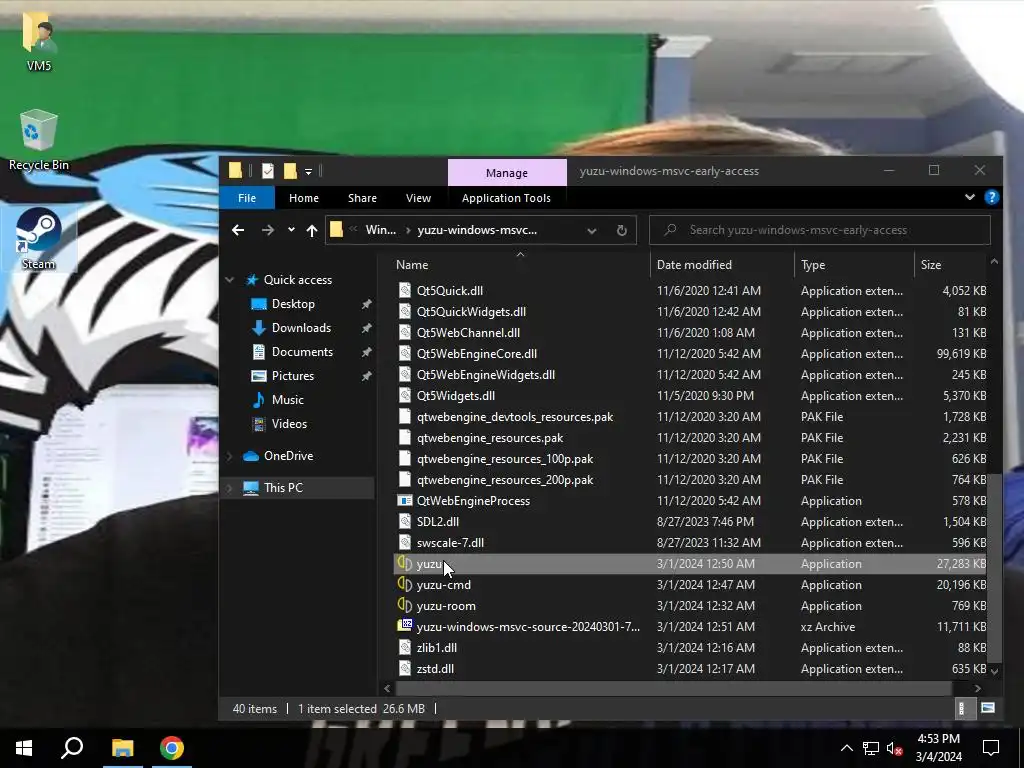Select the SDL2.dll file

click(438, 522)
